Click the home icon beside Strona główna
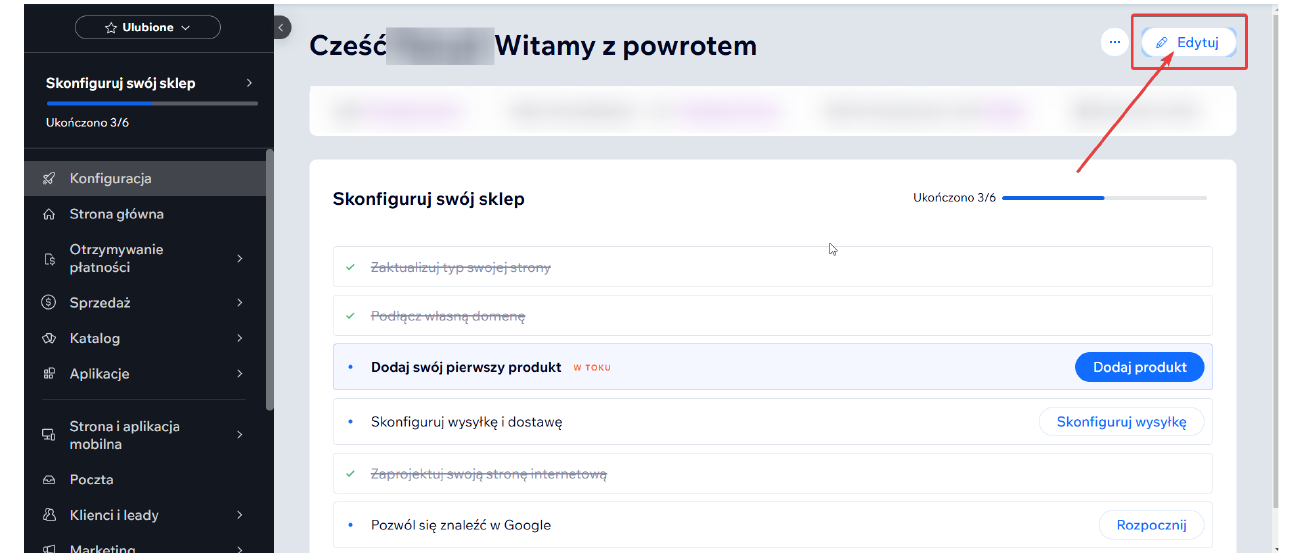This screenshot has height=560, width=1290. tap(48, 214)
